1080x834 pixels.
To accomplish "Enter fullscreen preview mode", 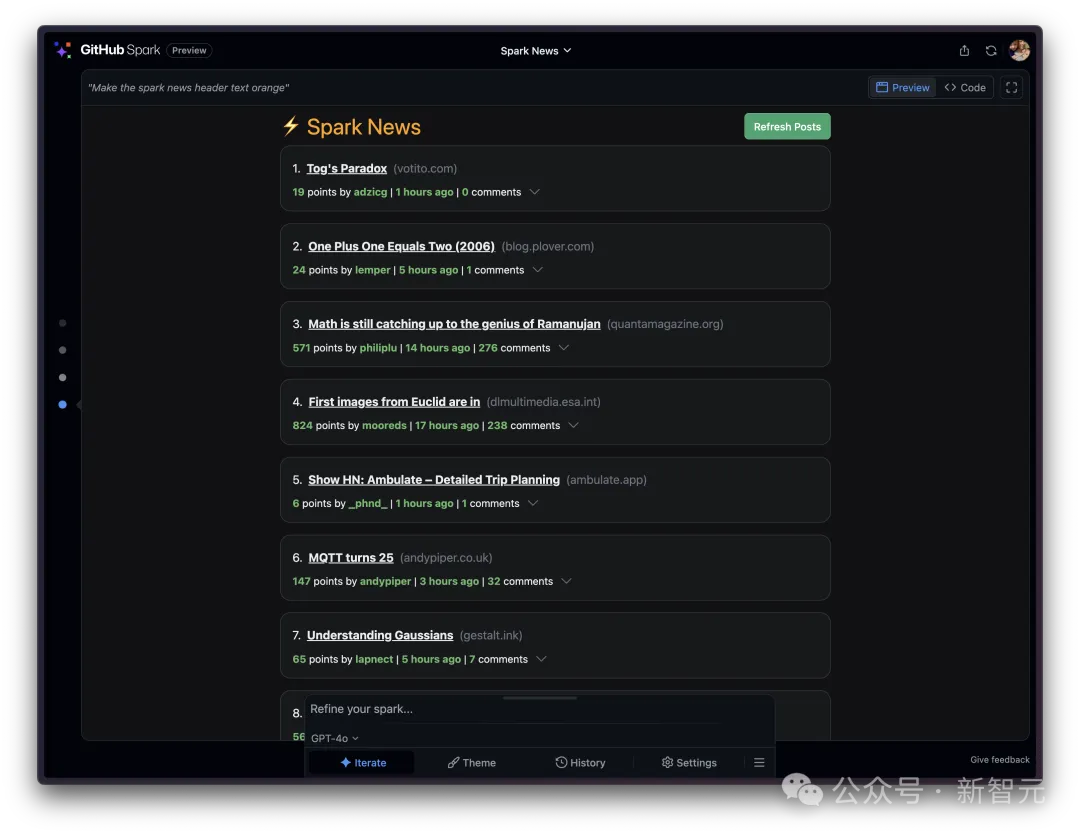I will pyautogui.click(x=1011, y=87).
